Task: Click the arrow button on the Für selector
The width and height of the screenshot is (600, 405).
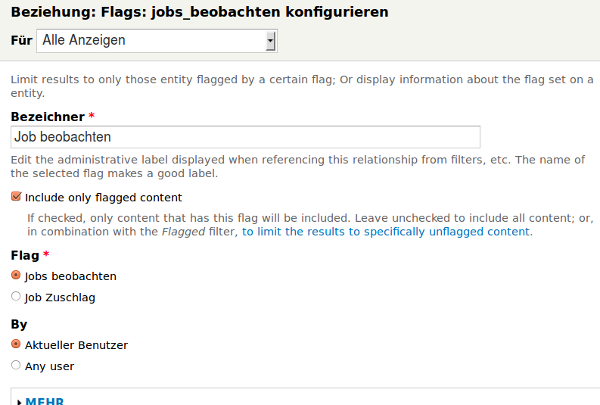Action: (x=270, y=41)
